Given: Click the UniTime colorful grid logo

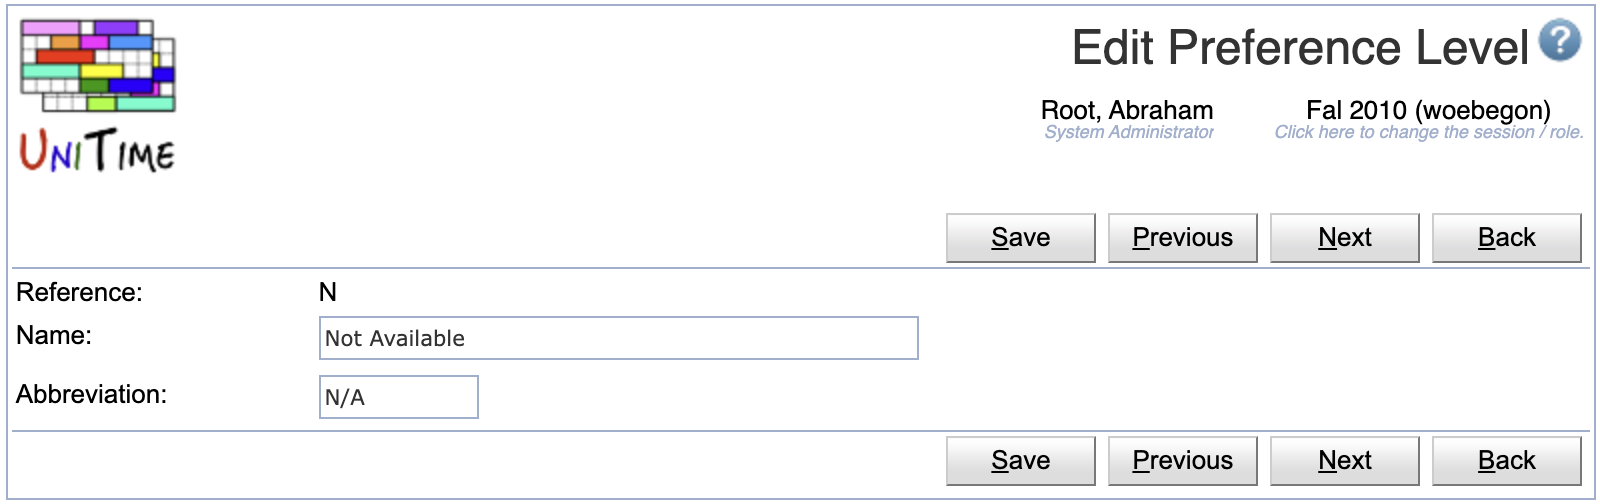Looking at the screenshot, I should pos(98,96).
